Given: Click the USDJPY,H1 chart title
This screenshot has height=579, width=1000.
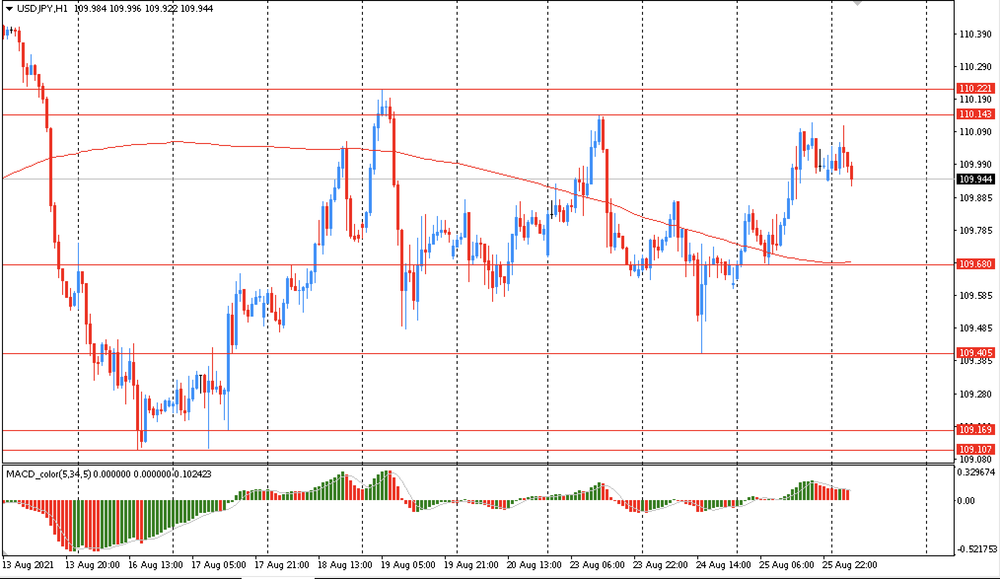Looking at the screenshot, I should 42,9.
